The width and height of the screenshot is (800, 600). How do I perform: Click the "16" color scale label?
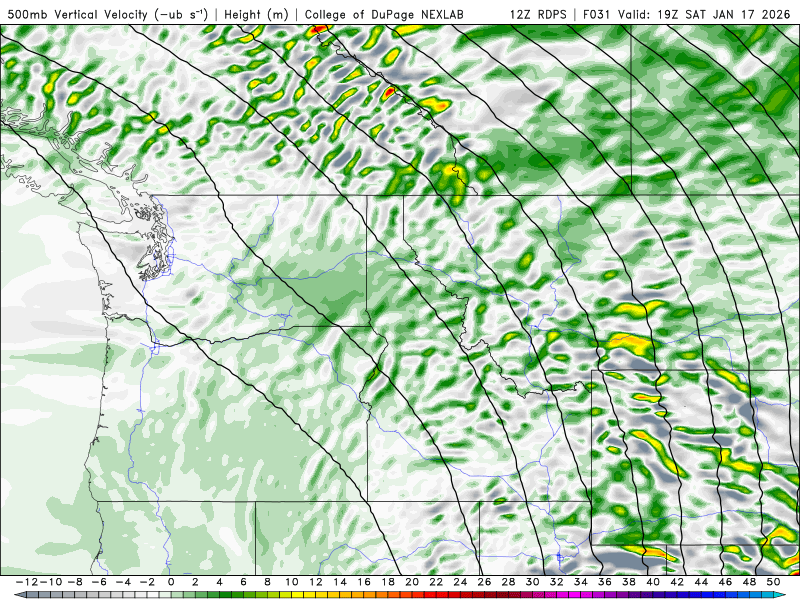pos(364,582)
